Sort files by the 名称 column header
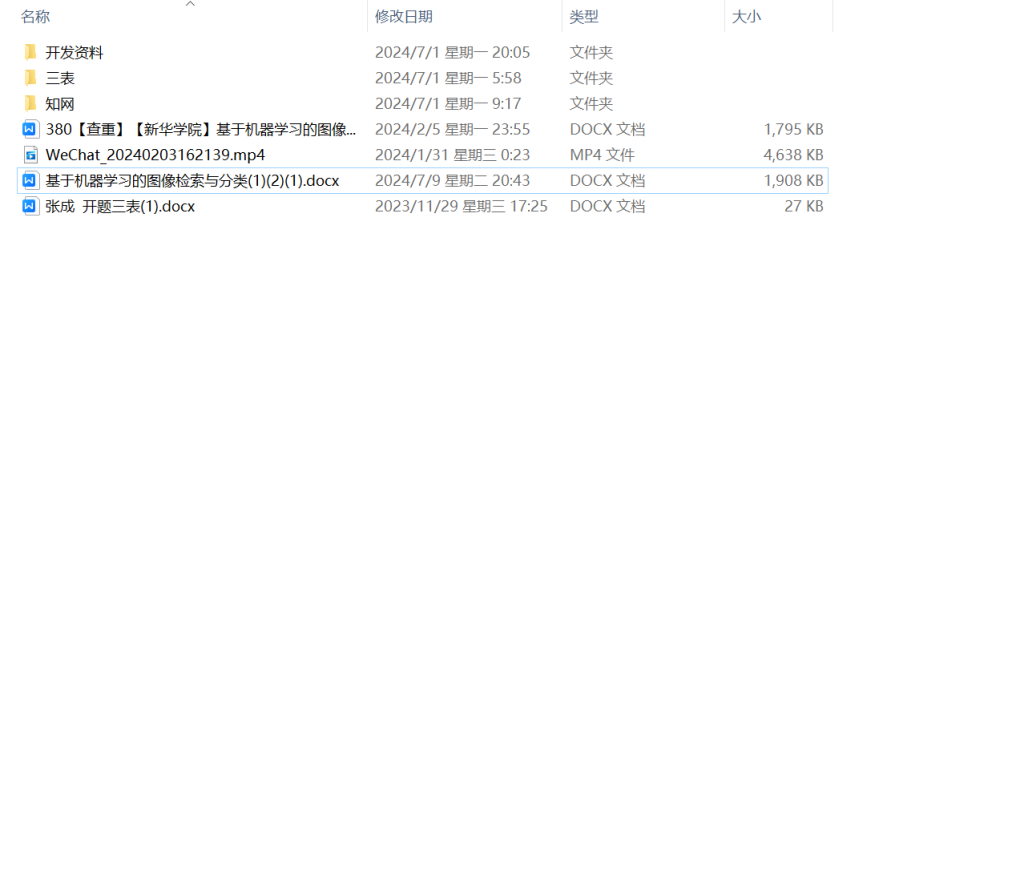This screenshot has height=878, width=1024. [x=36, y=17]
